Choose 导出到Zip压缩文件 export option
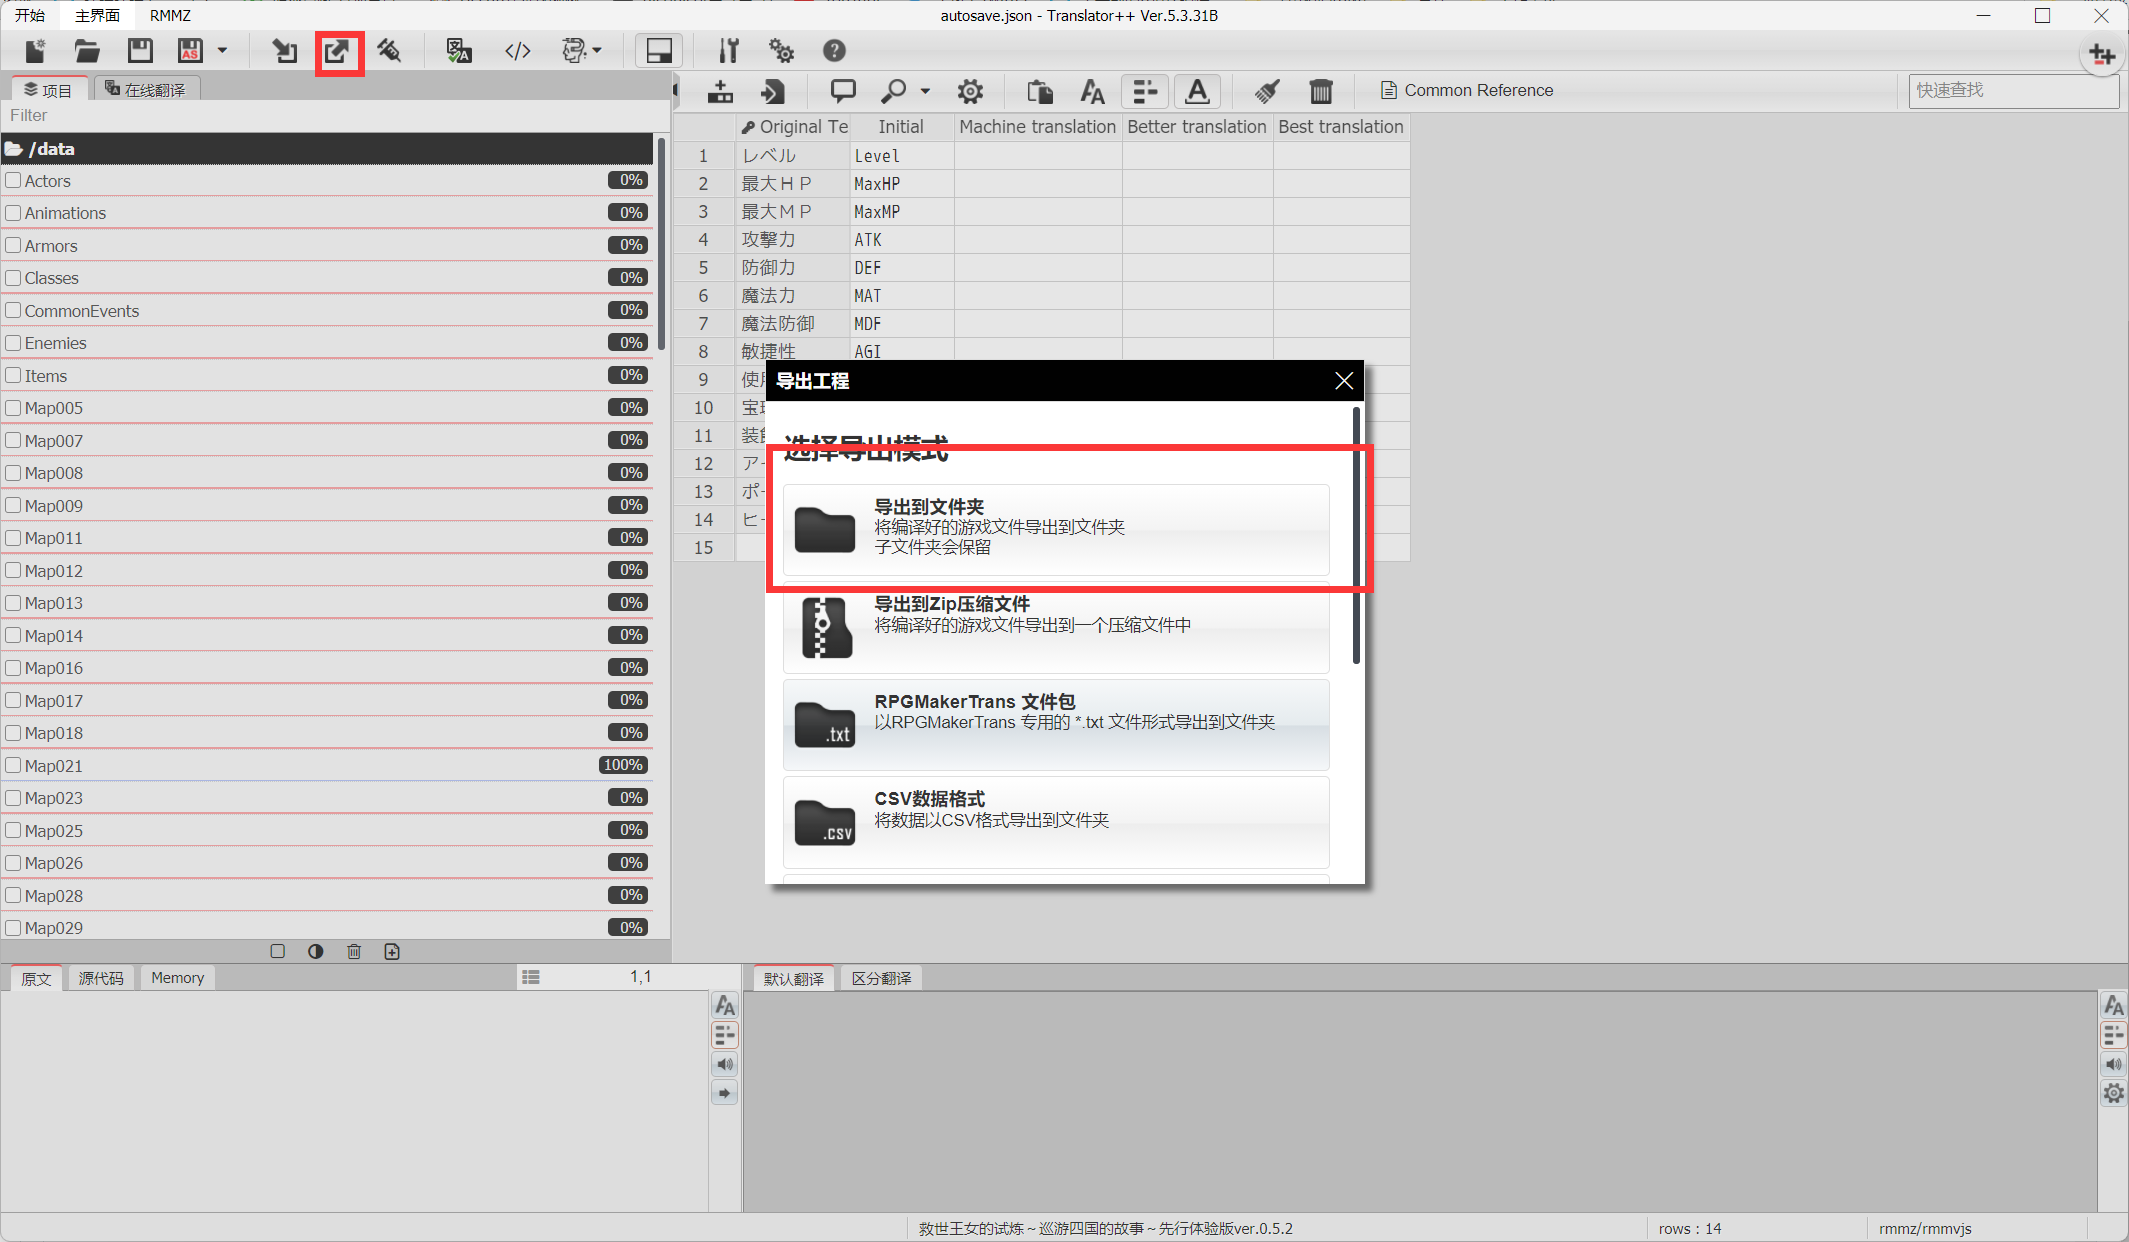 tap(1055, 628)
